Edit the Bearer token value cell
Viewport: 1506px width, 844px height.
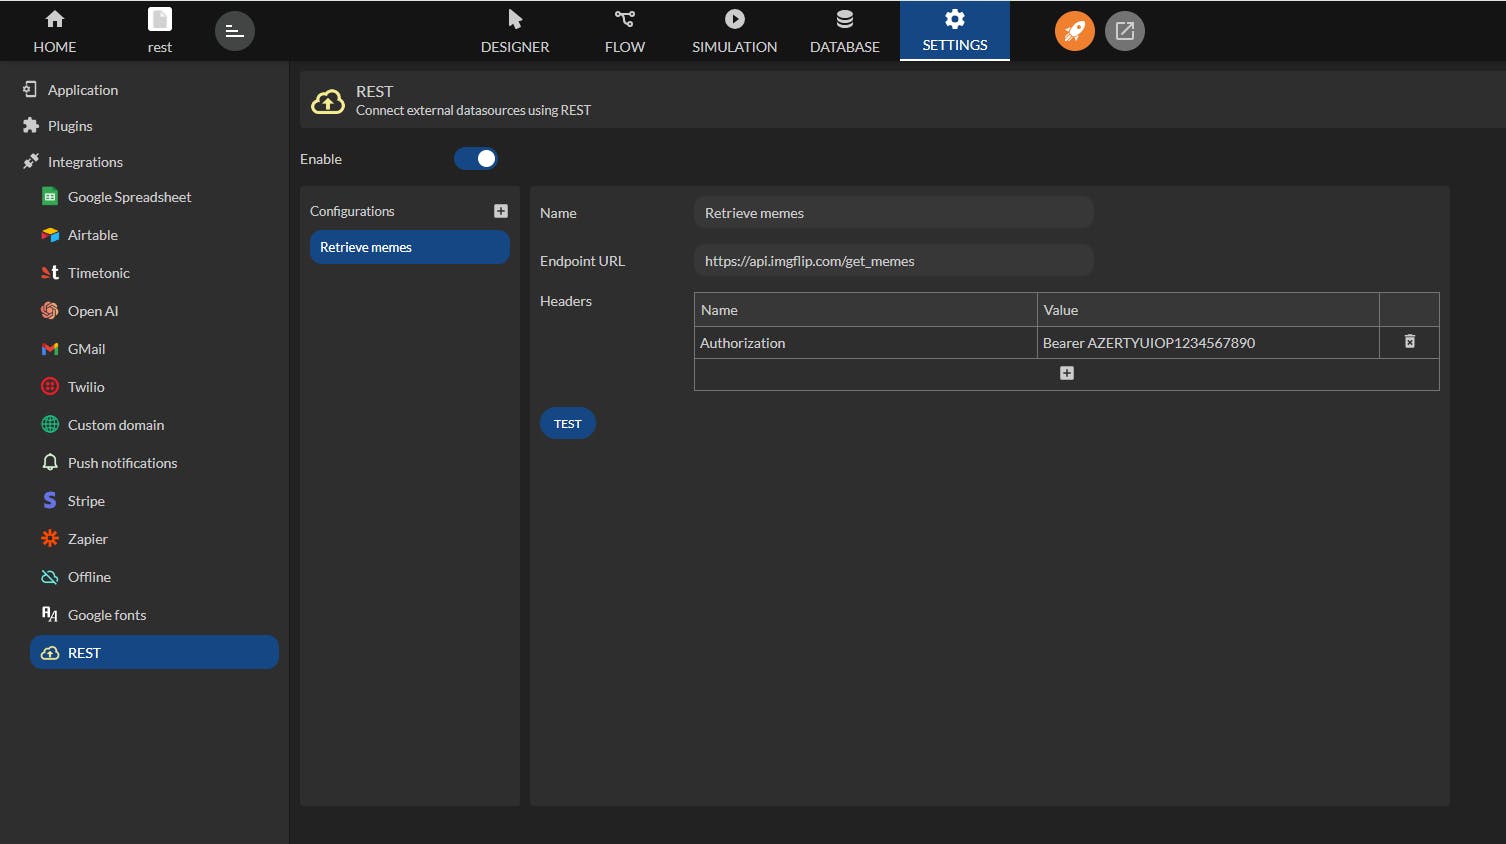point(1208,343)
